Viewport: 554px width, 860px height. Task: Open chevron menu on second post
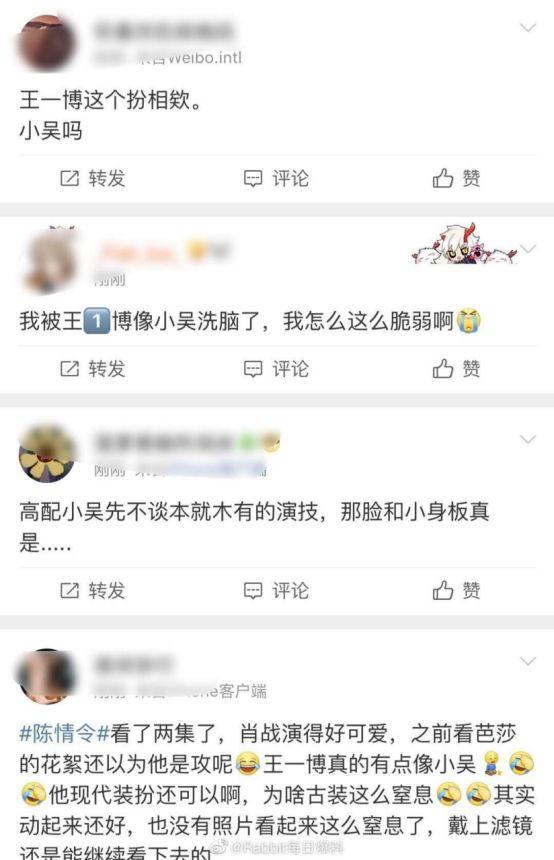point(528,250)
